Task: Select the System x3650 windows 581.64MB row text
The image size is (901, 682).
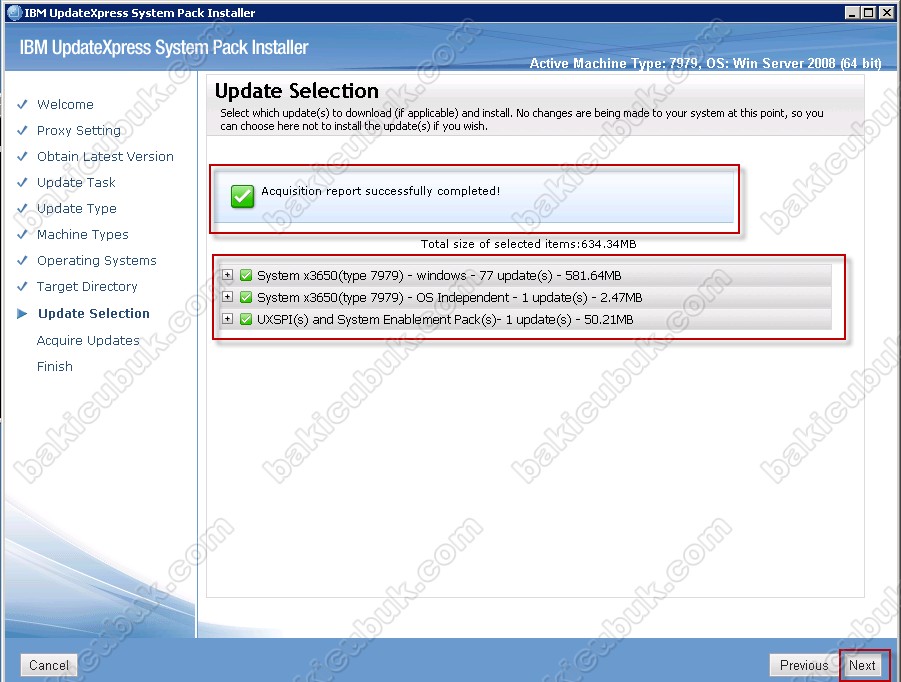Action: coord(439,276)
